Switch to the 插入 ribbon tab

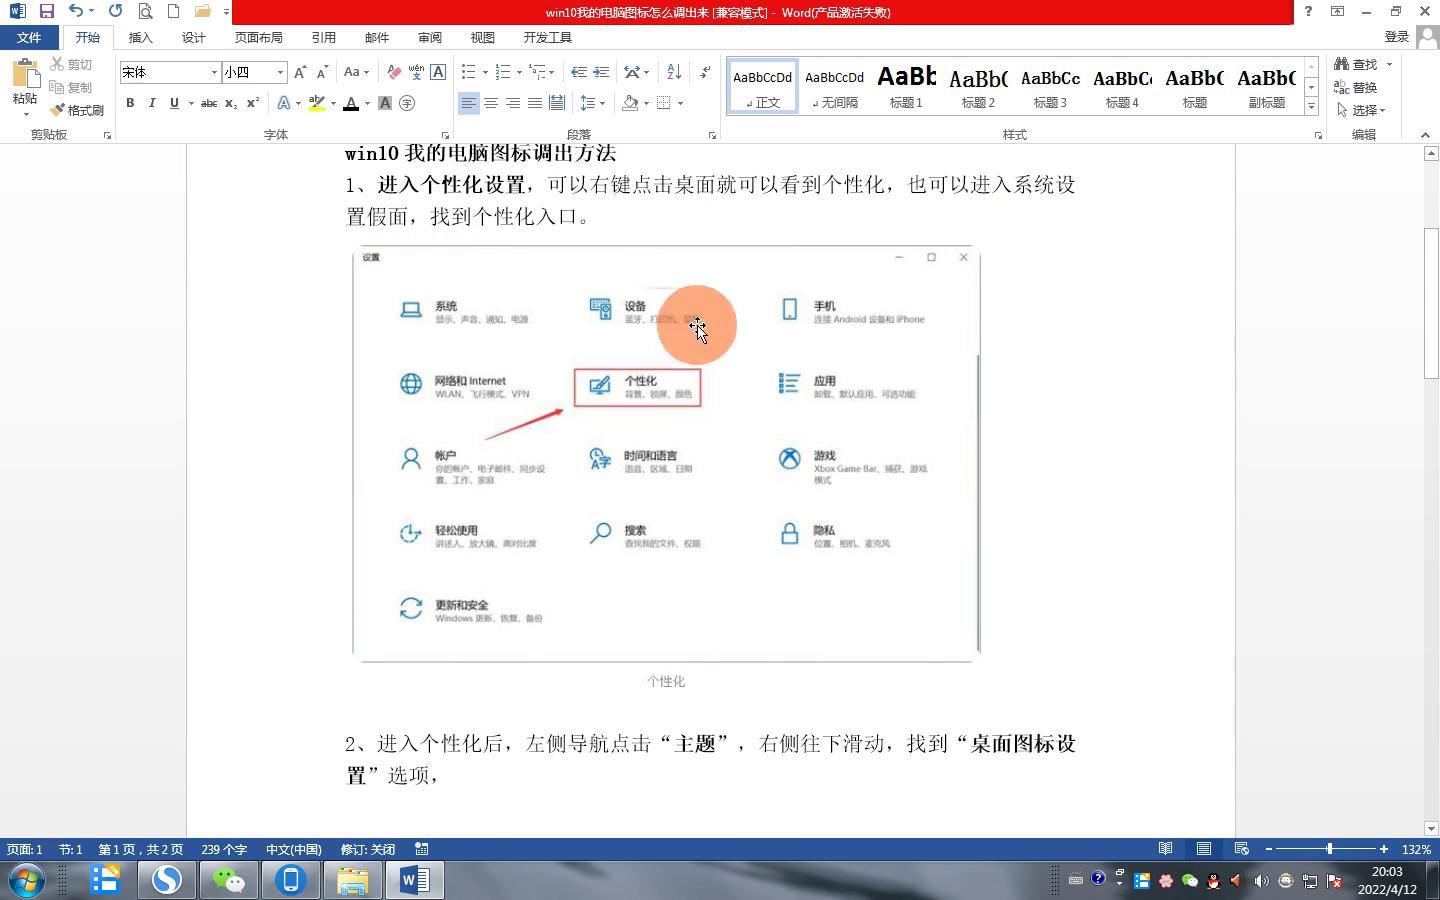tap(140, 37)
